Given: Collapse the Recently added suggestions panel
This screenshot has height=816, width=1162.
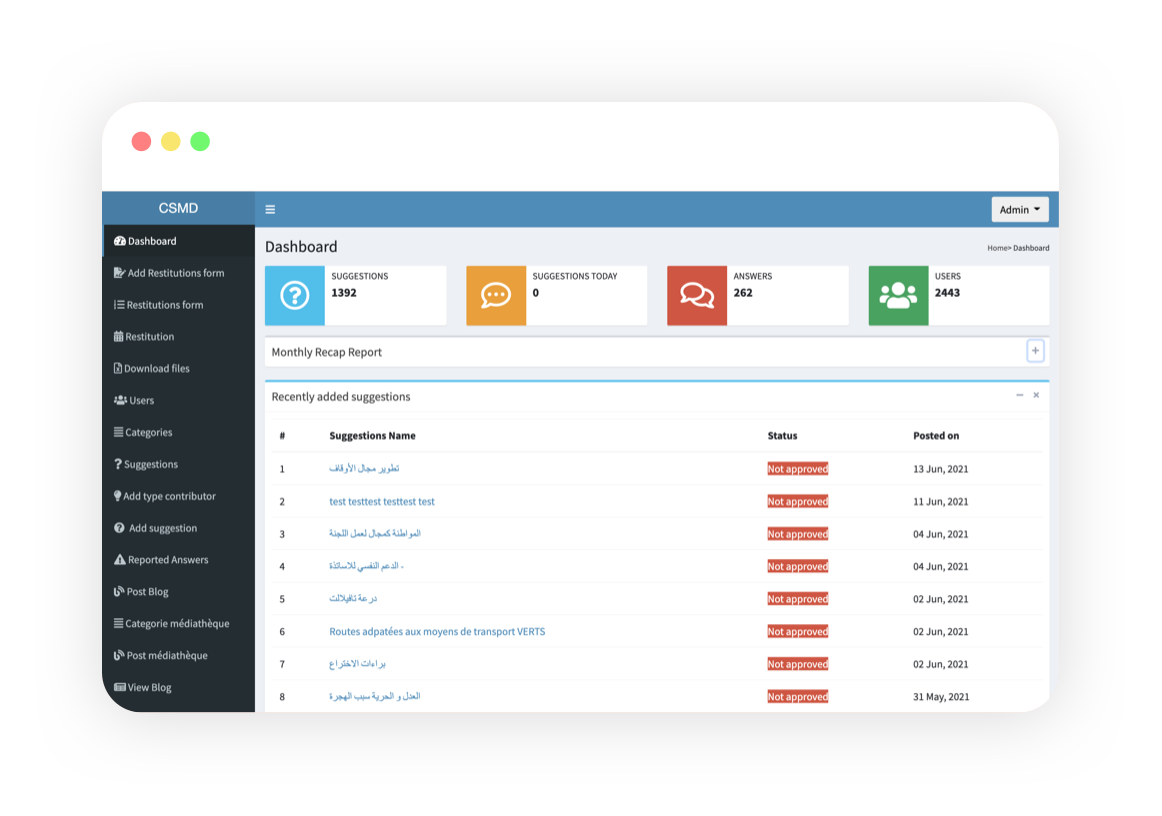Looking at the screenshot, I should tap(1021, 395).
